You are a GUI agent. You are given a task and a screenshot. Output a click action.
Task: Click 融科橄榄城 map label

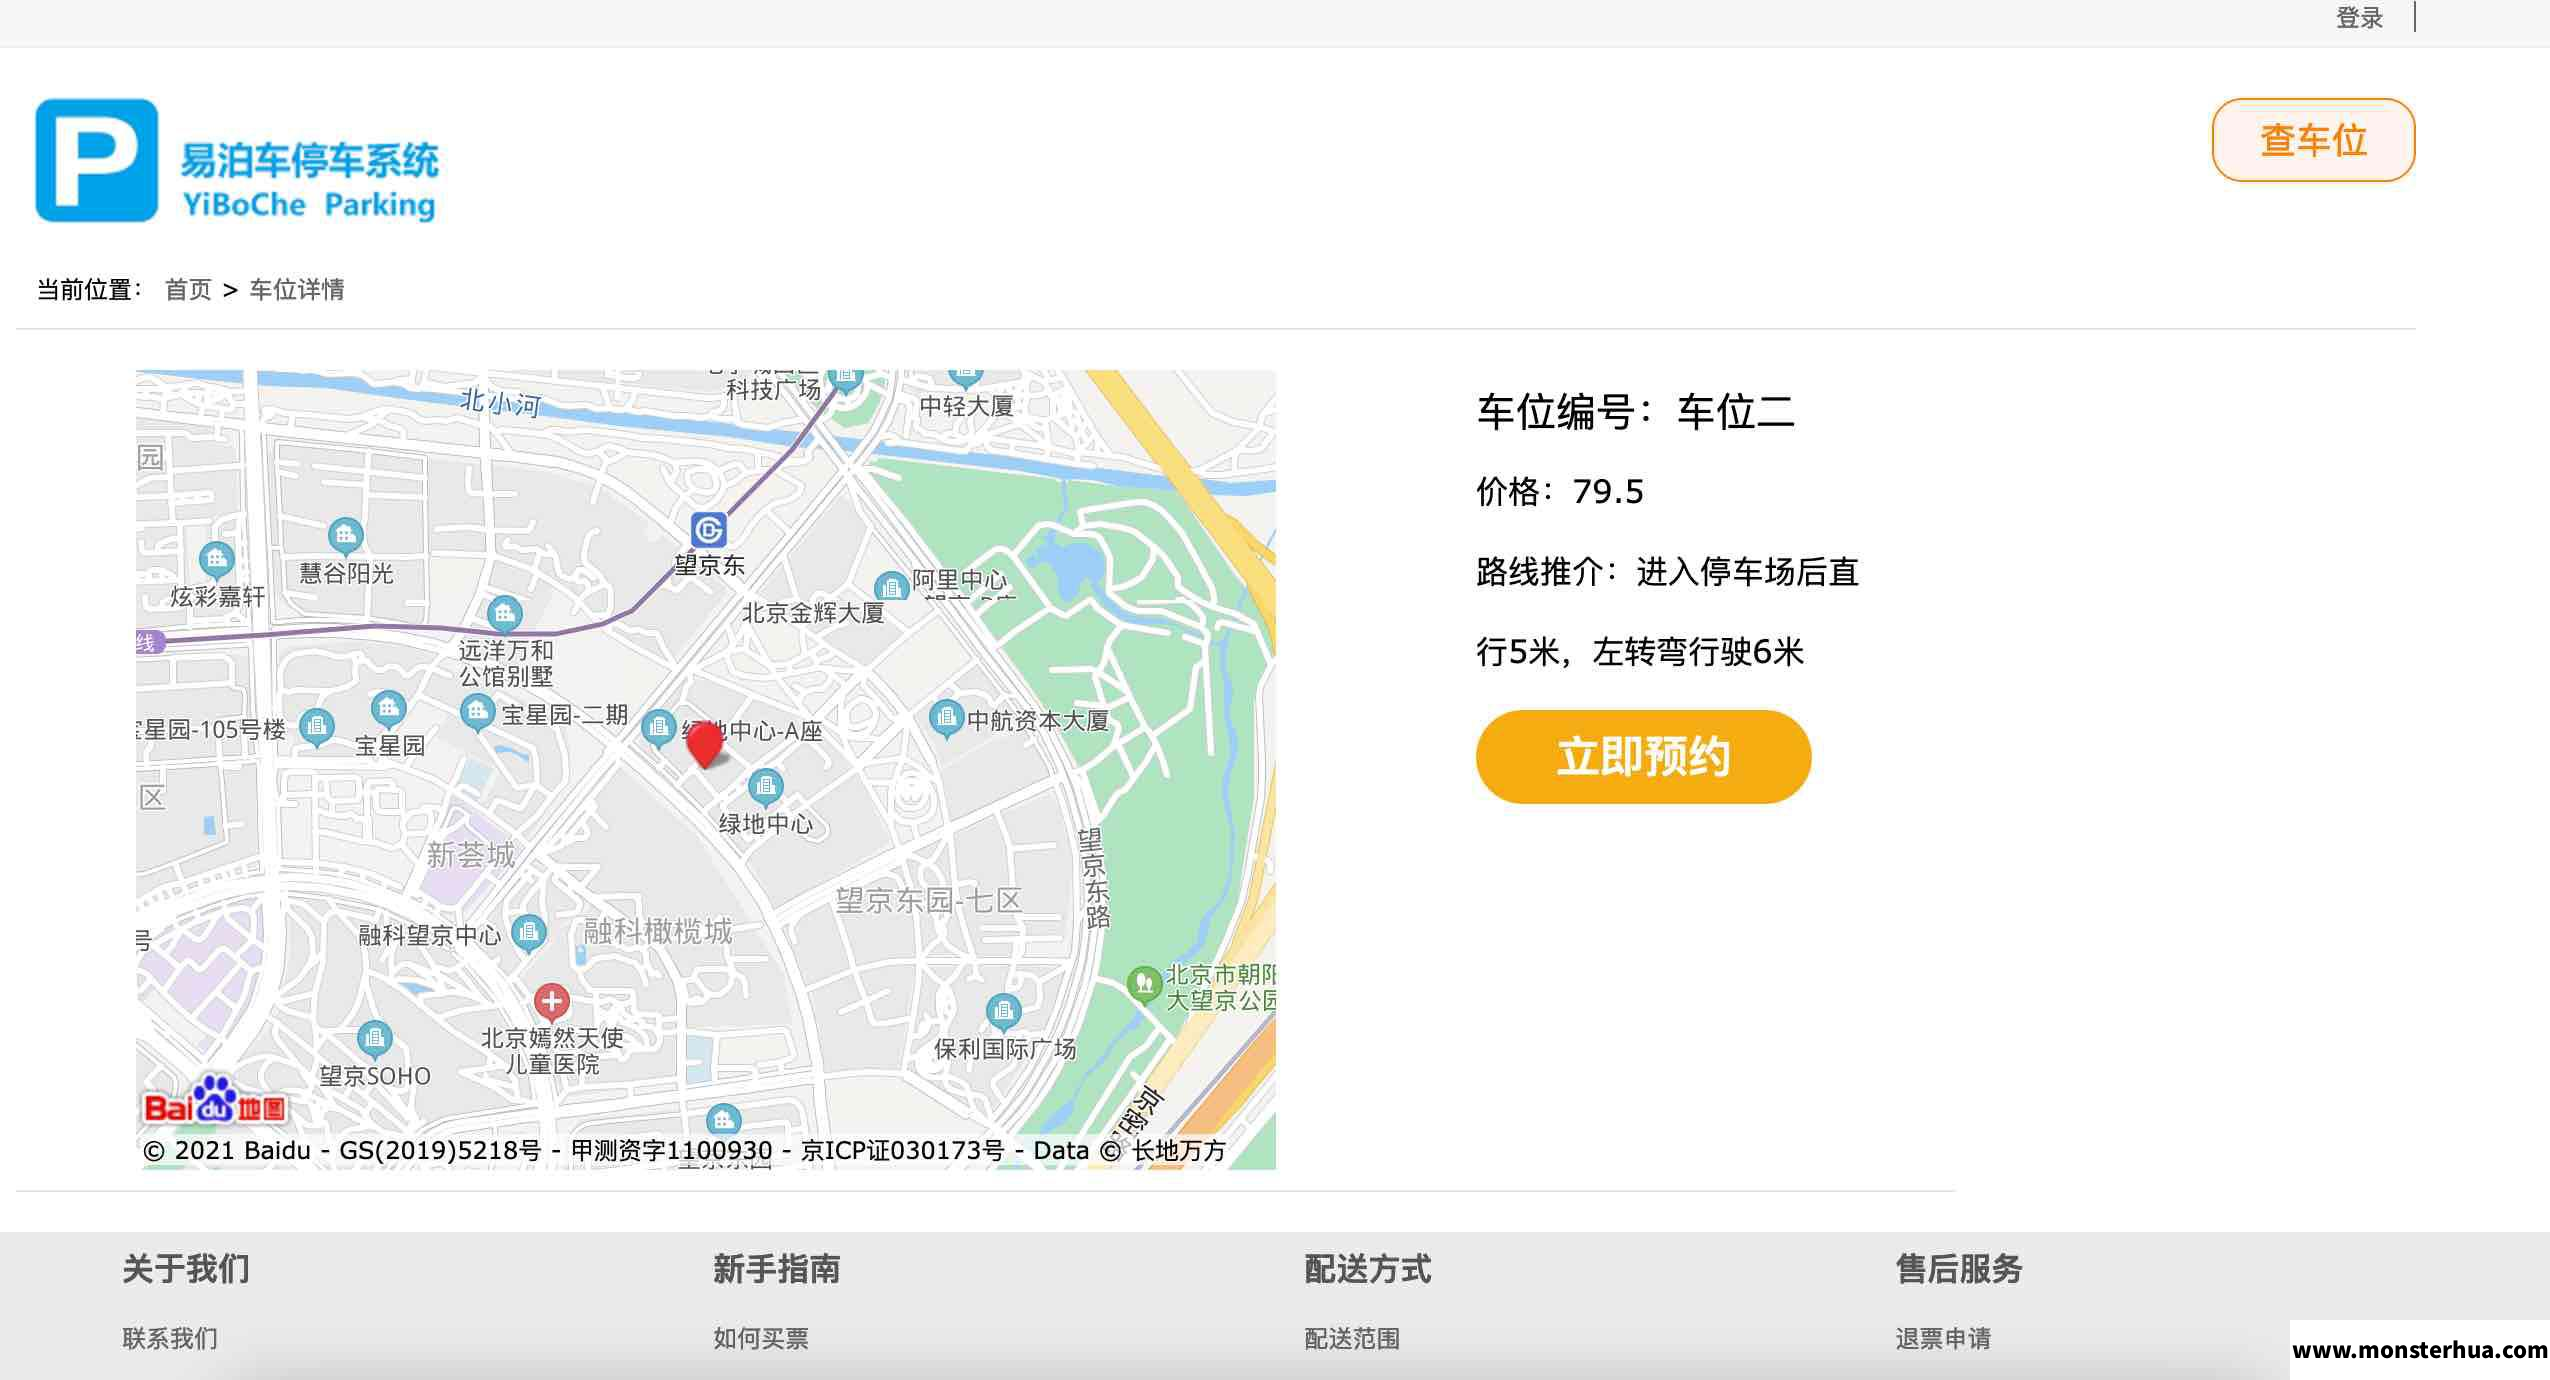(657, 931)
